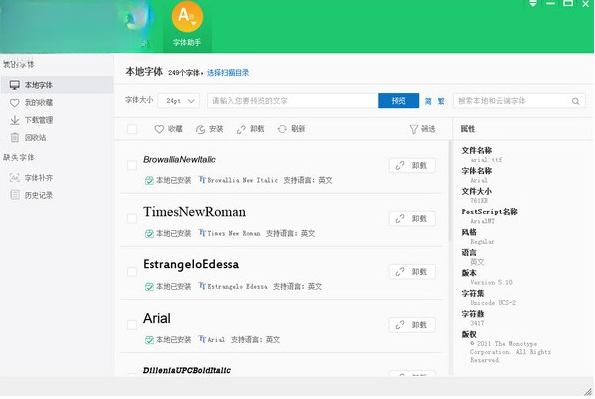
Task: Select 本地字体 in the sidebar
Action: click(x=56, y=85)
